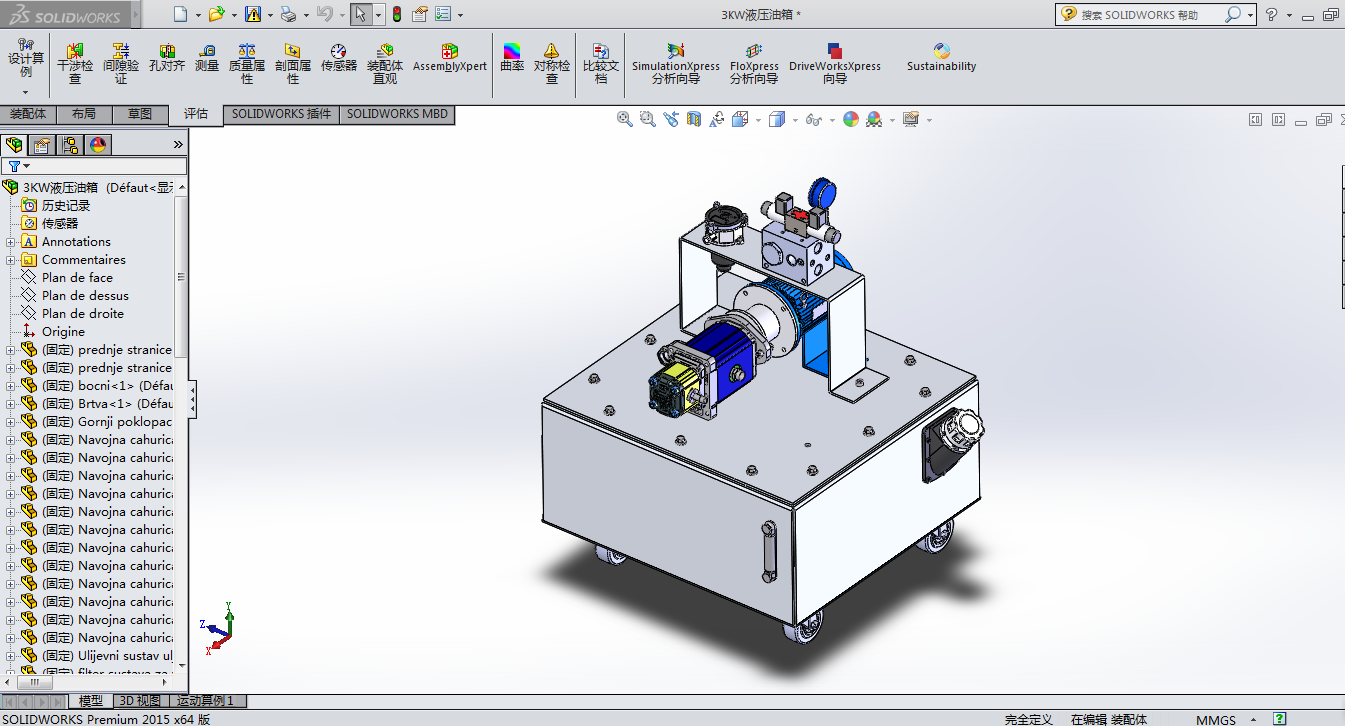Open the 传感器 sensor tool in ribbon
This screenshot has height=726, width=1345.
(339, 58)
